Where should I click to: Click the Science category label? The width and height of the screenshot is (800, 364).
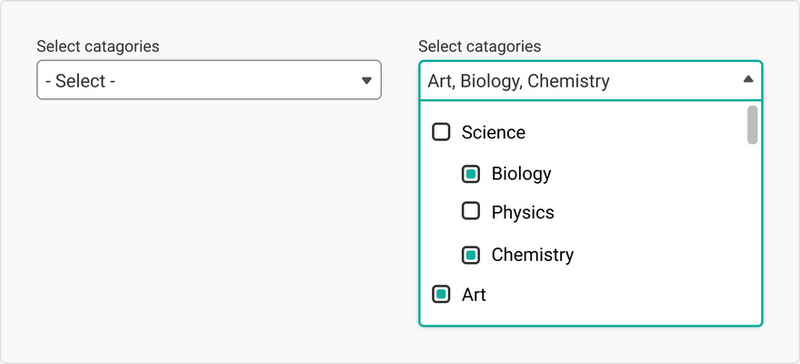pyautogui.click(x=493, y=133)
